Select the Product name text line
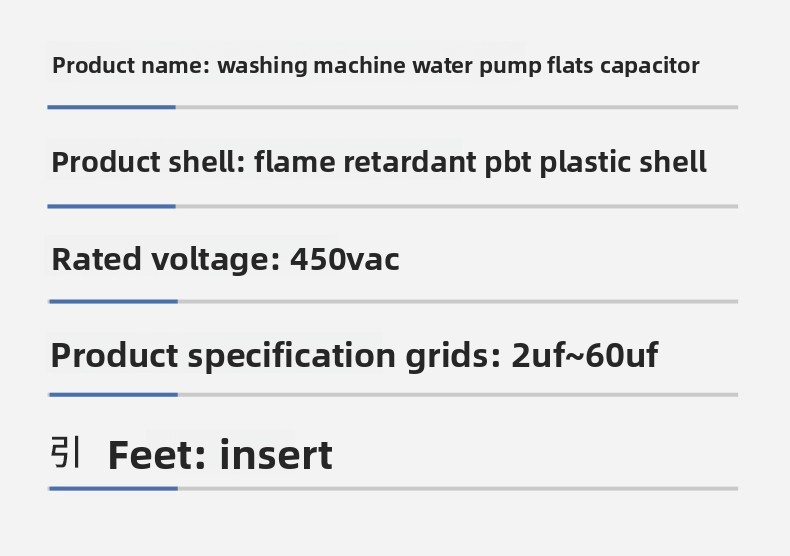This screenshot has height=556, width=790. [376, 66]
